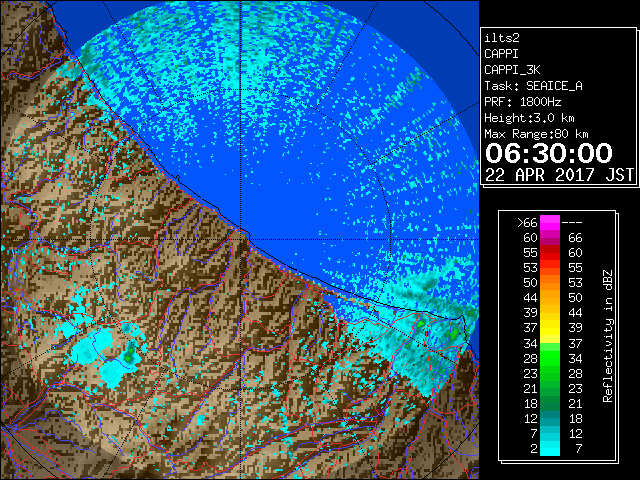
Task: Click the 'CAPPI' product text line
Action: pos(501,54)
